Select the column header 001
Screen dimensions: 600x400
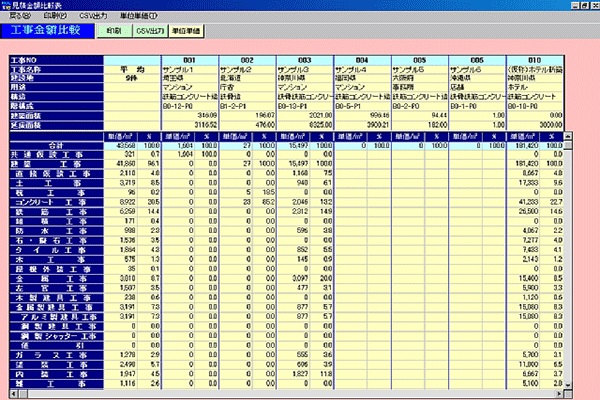pyautogui.click(x=190, y=60)
